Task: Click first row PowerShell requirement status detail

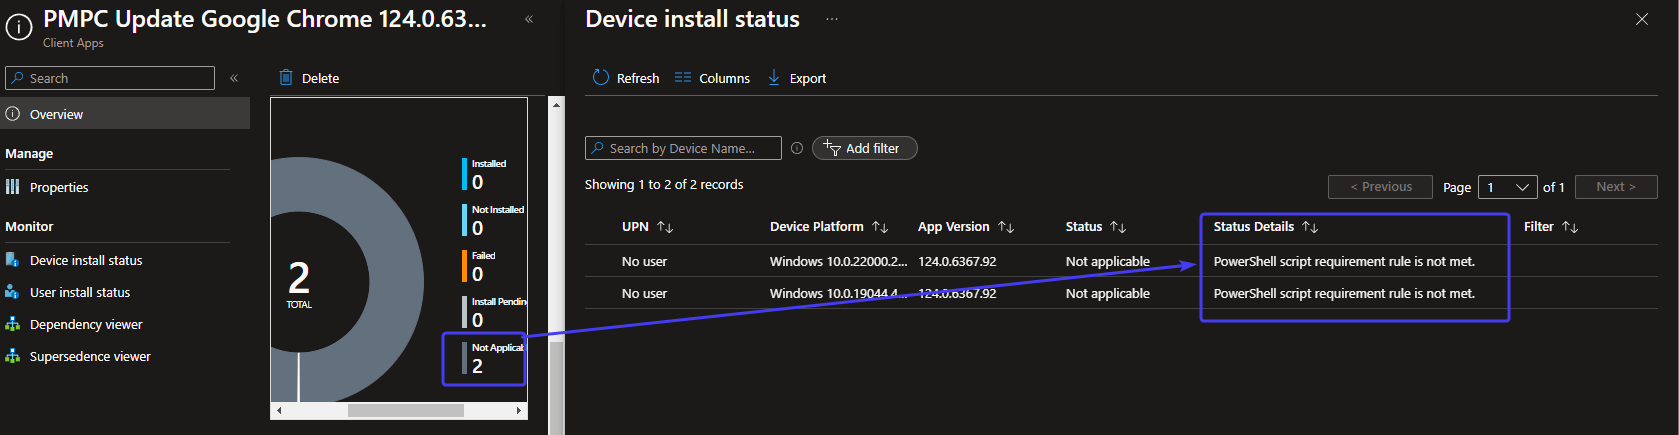Action: point(1344,261)
